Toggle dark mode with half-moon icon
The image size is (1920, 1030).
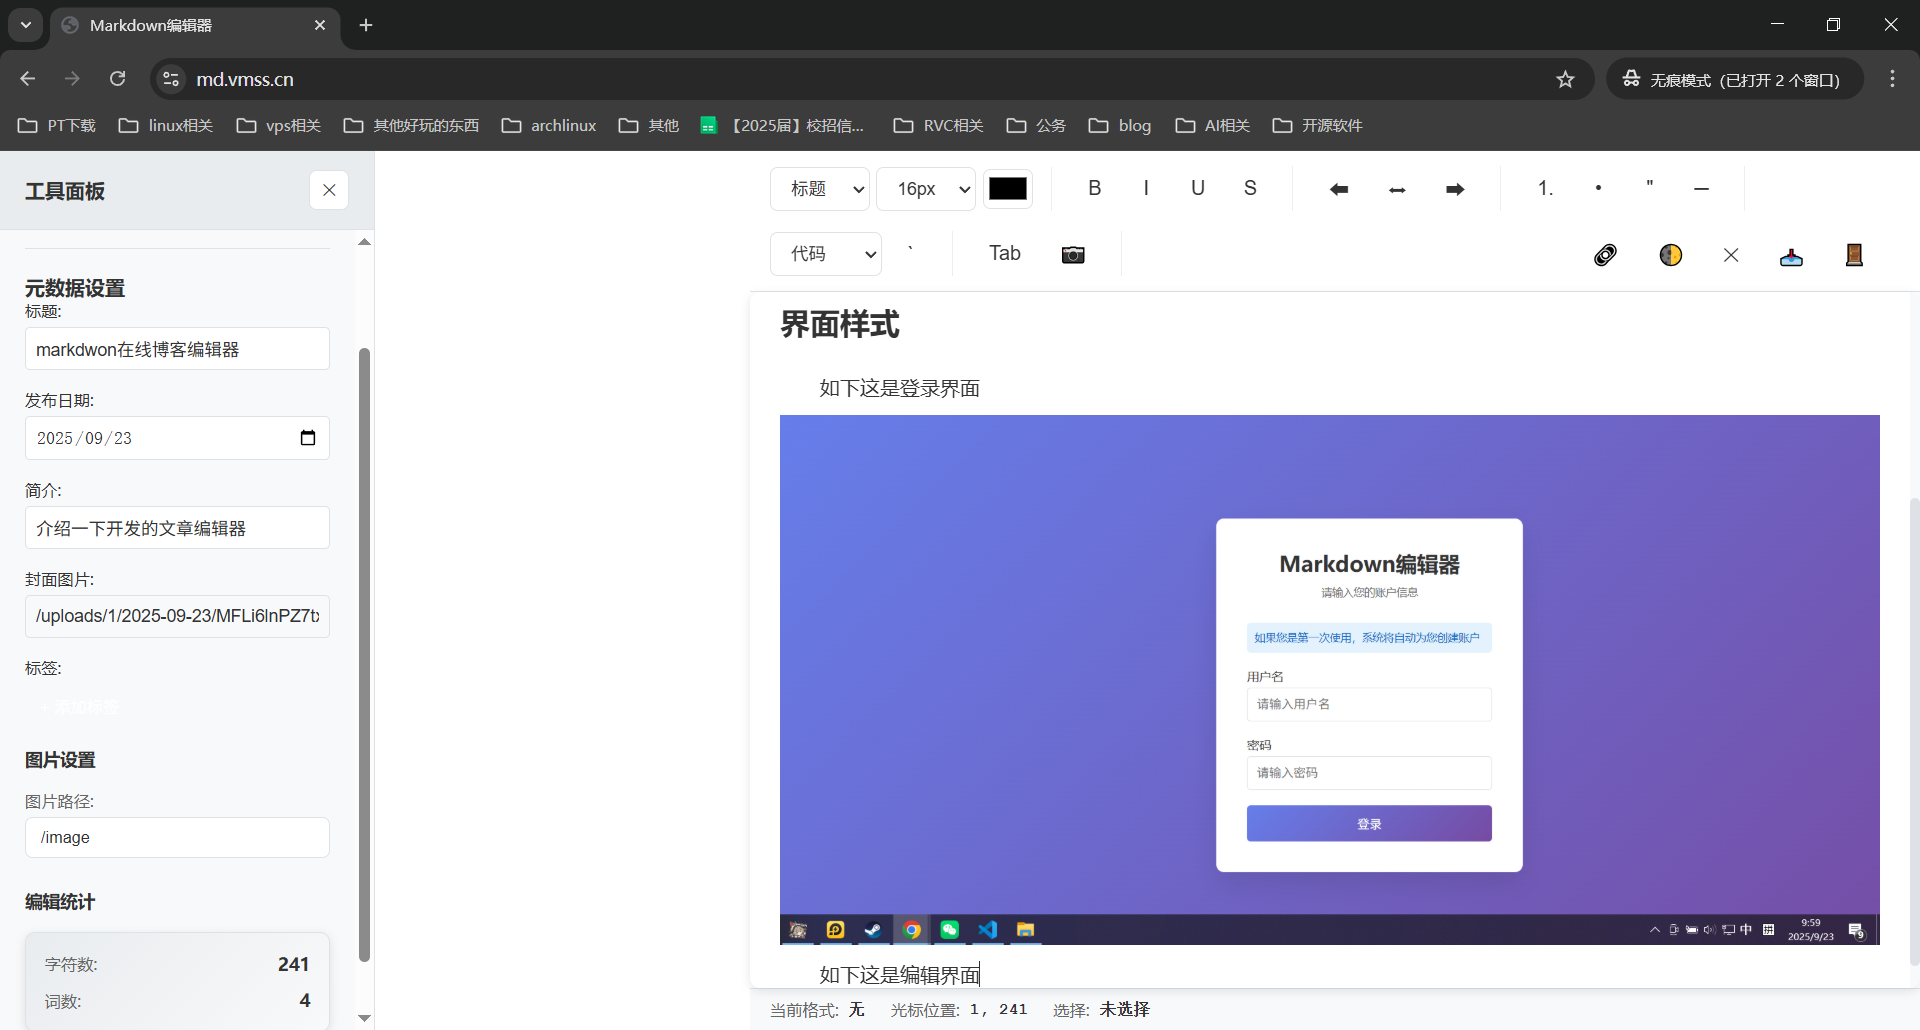coord(1670,255)
